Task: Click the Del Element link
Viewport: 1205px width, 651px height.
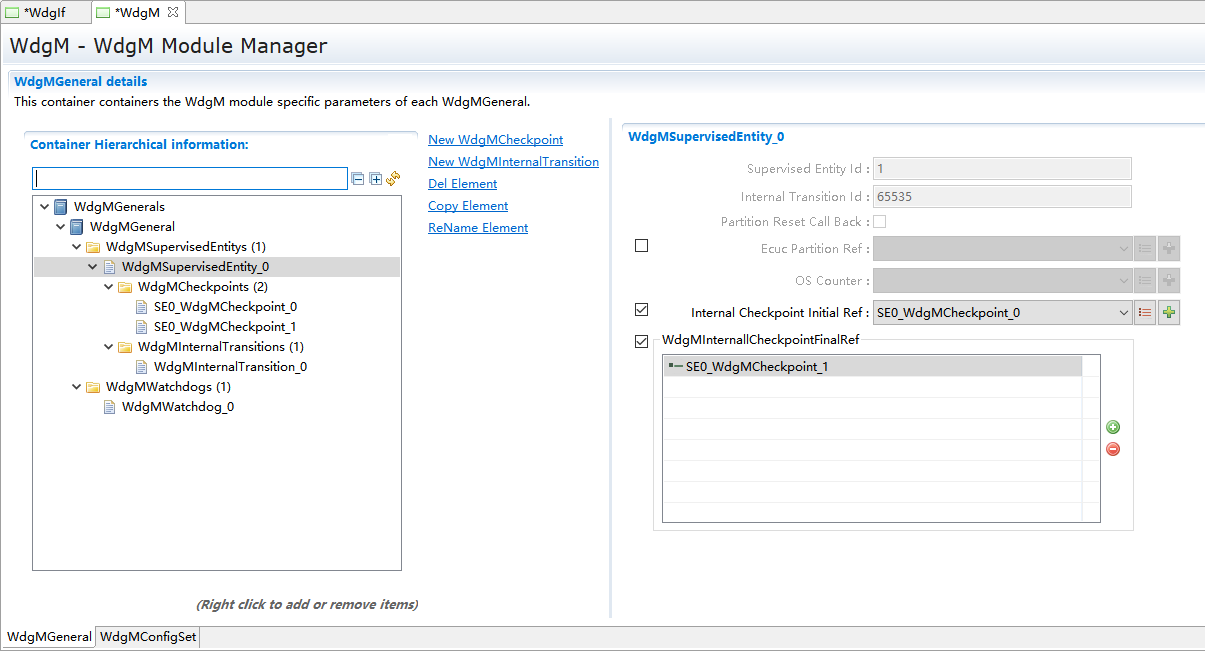Action: 462,184
